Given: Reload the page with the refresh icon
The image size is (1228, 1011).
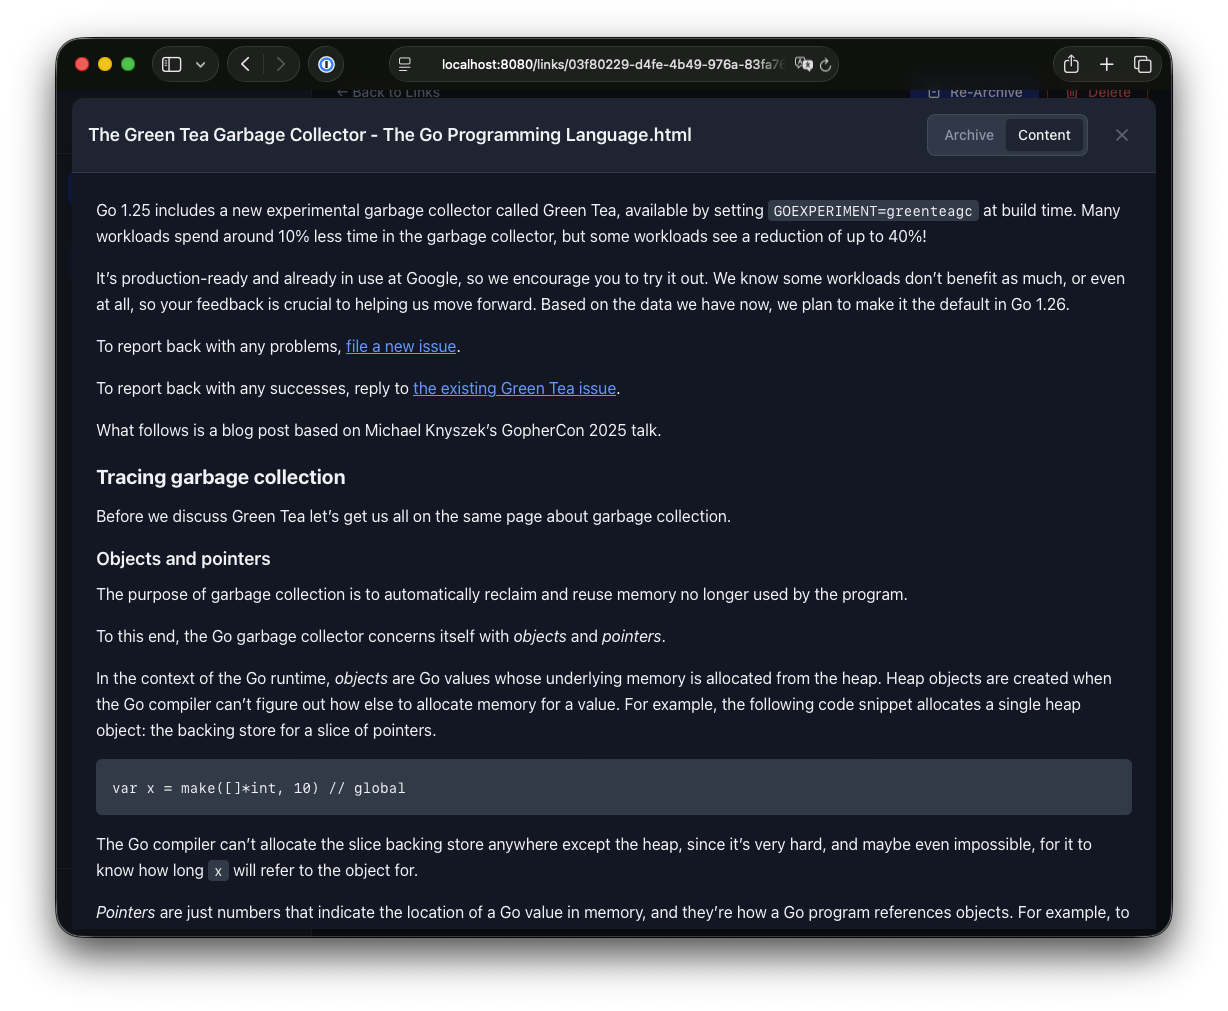Looking at the screenshot, I should 825,64.
